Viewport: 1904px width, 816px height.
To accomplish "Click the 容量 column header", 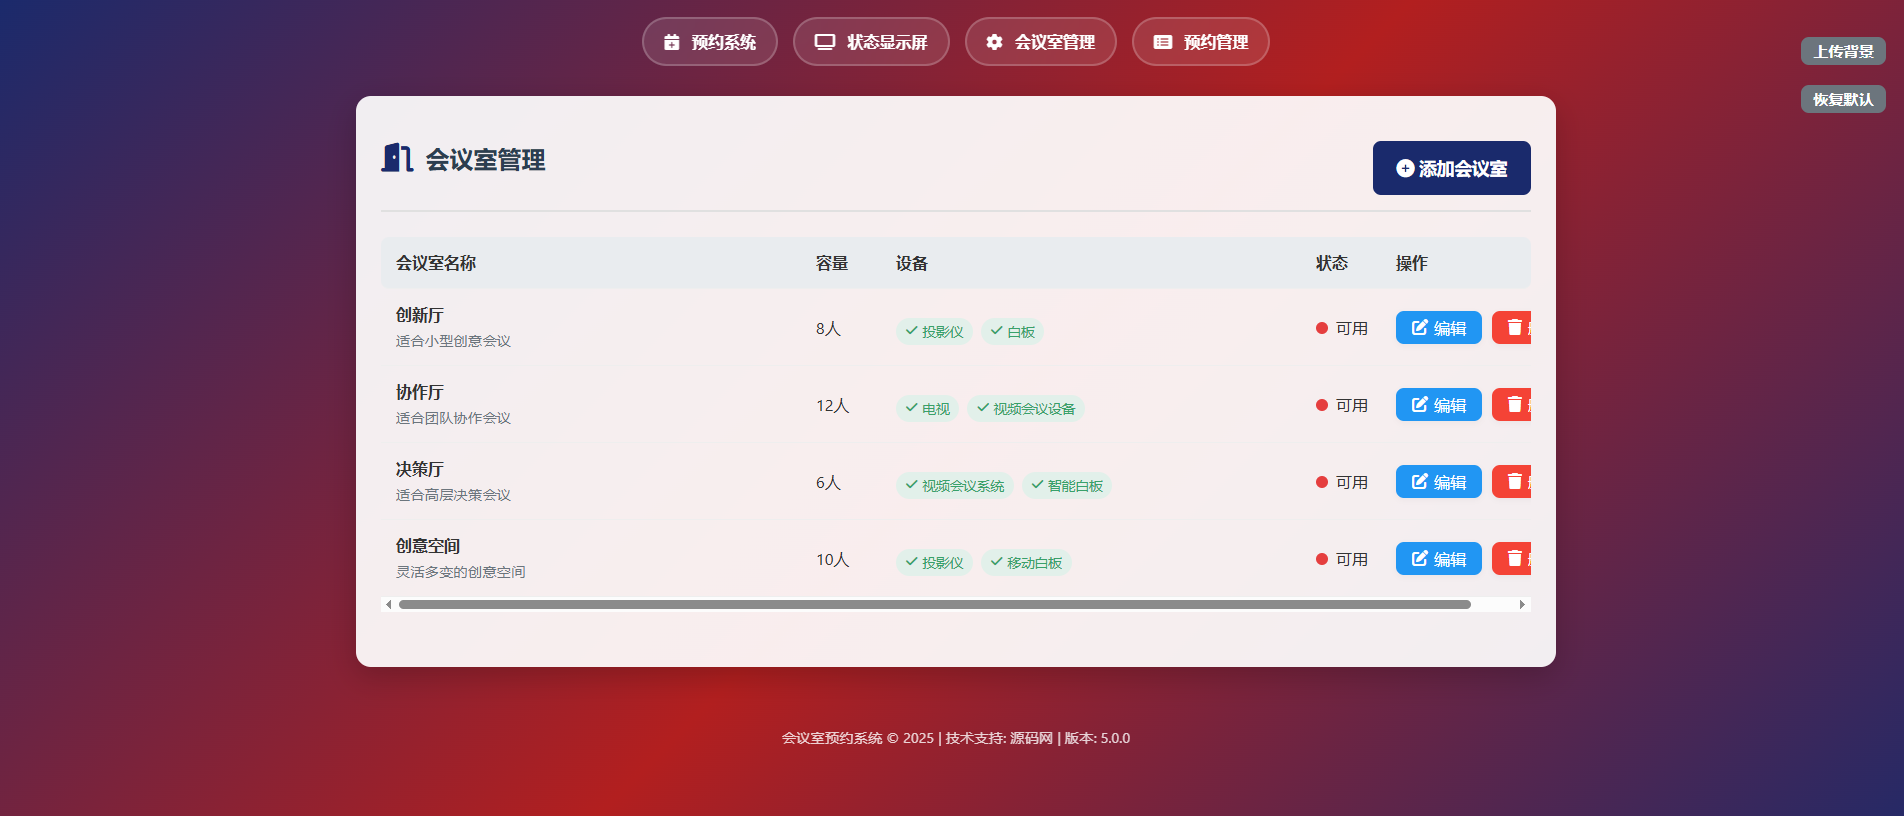I will [x=832, y=263].
